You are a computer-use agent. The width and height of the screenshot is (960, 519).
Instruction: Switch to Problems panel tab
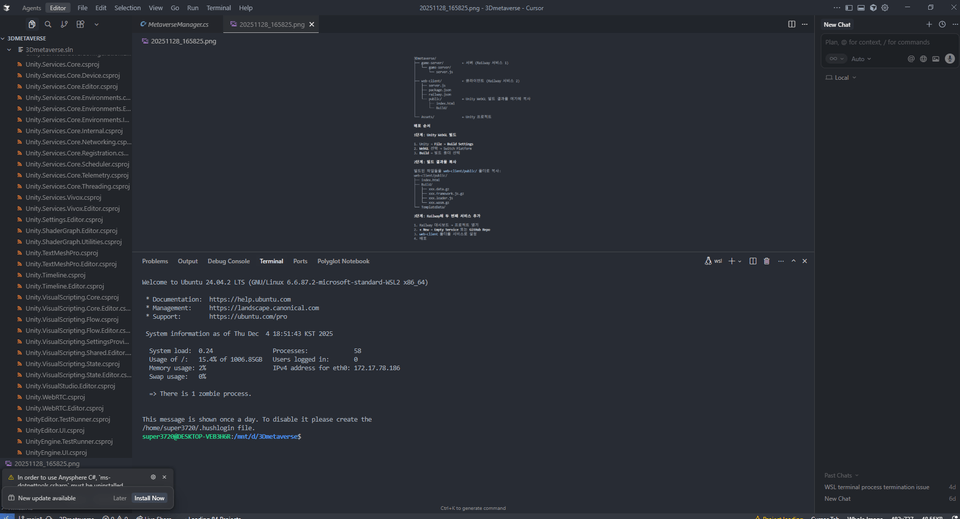(x=155, y=261)
